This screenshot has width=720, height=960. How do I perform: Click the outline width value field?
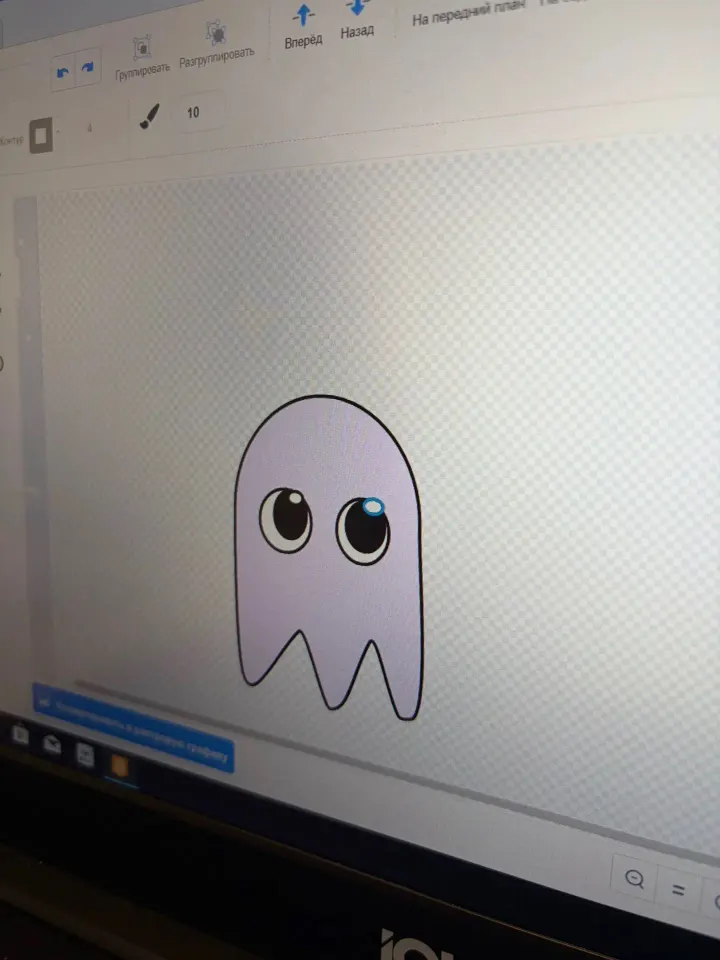point(89,129)
